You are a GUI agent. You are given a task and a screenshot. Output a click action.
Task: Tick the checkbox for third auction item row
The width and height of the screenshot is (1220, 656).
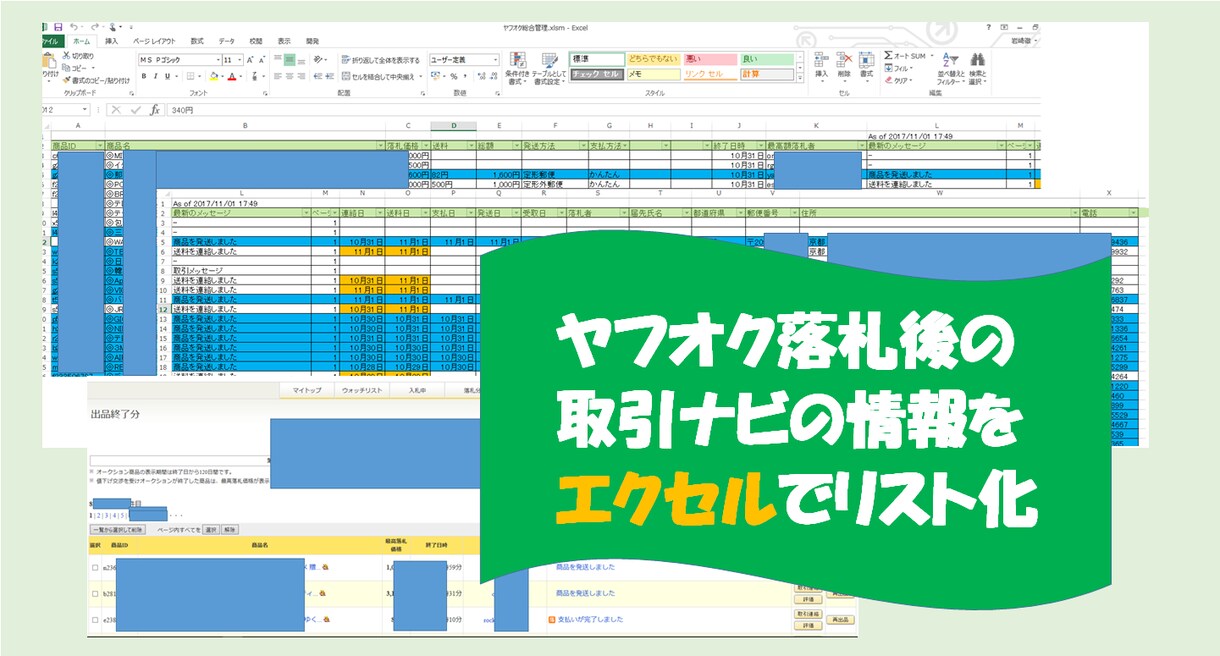click(x=94, y=620)
